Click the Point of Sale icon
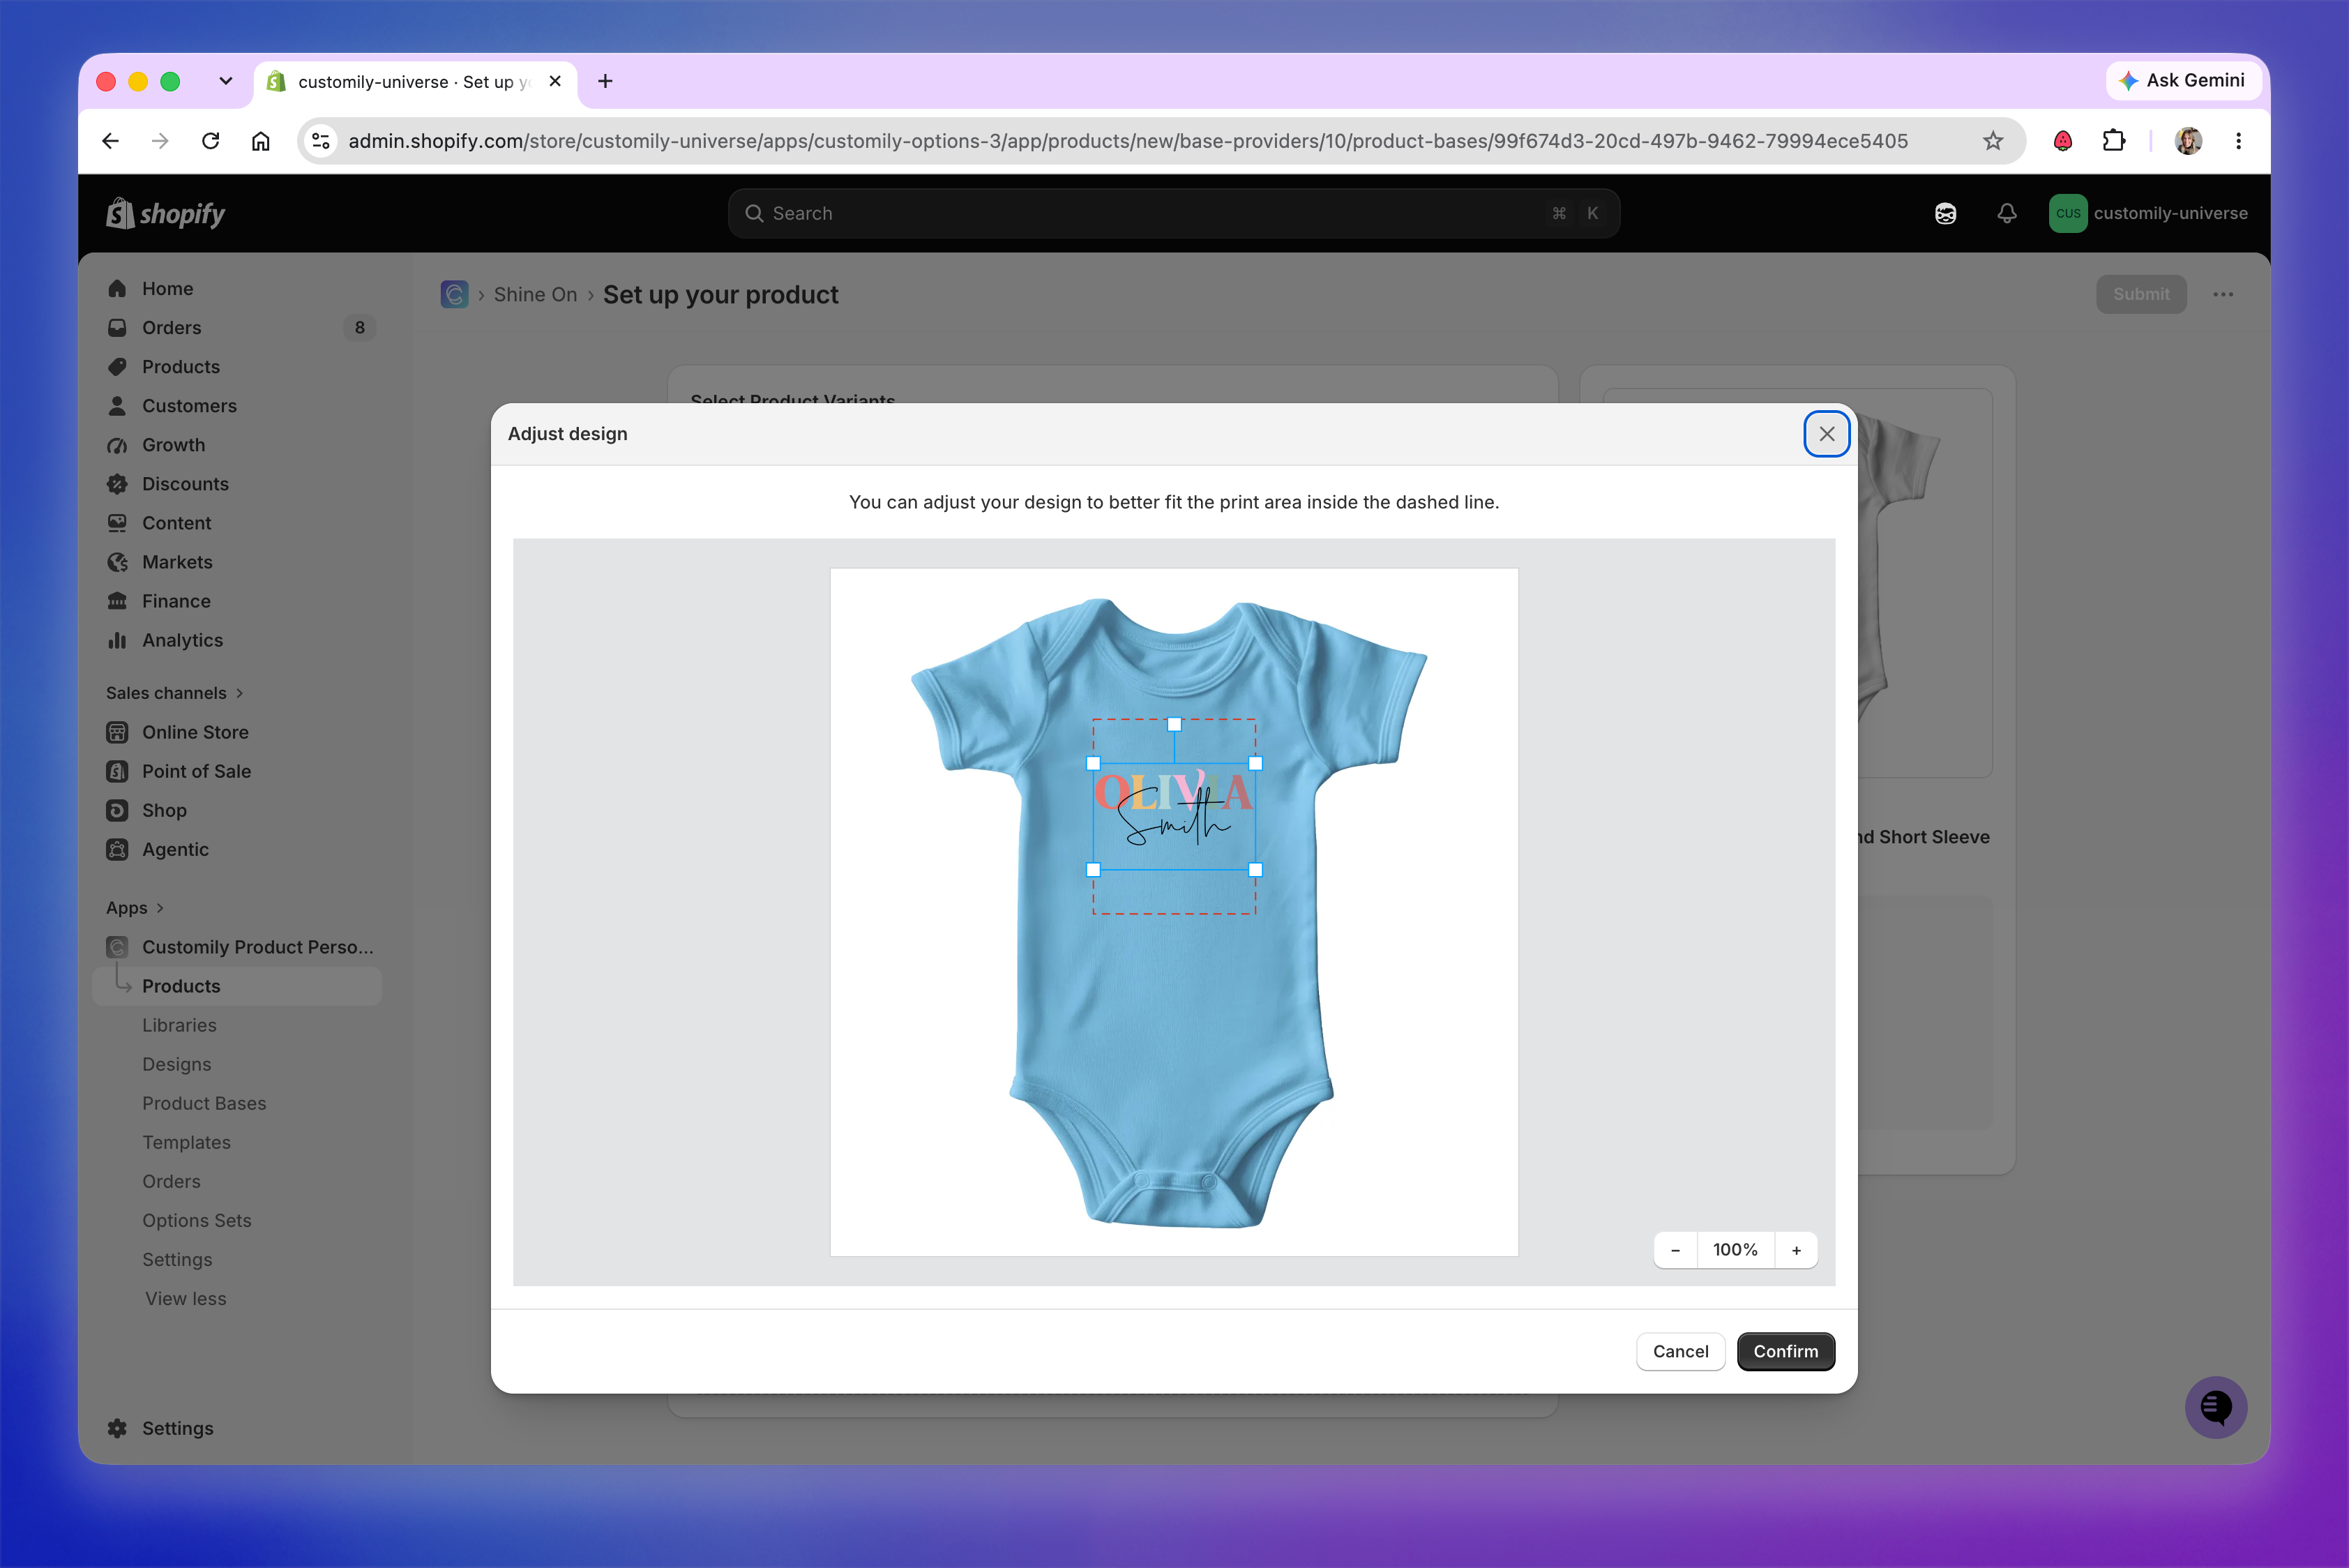 tap(117, 771)
